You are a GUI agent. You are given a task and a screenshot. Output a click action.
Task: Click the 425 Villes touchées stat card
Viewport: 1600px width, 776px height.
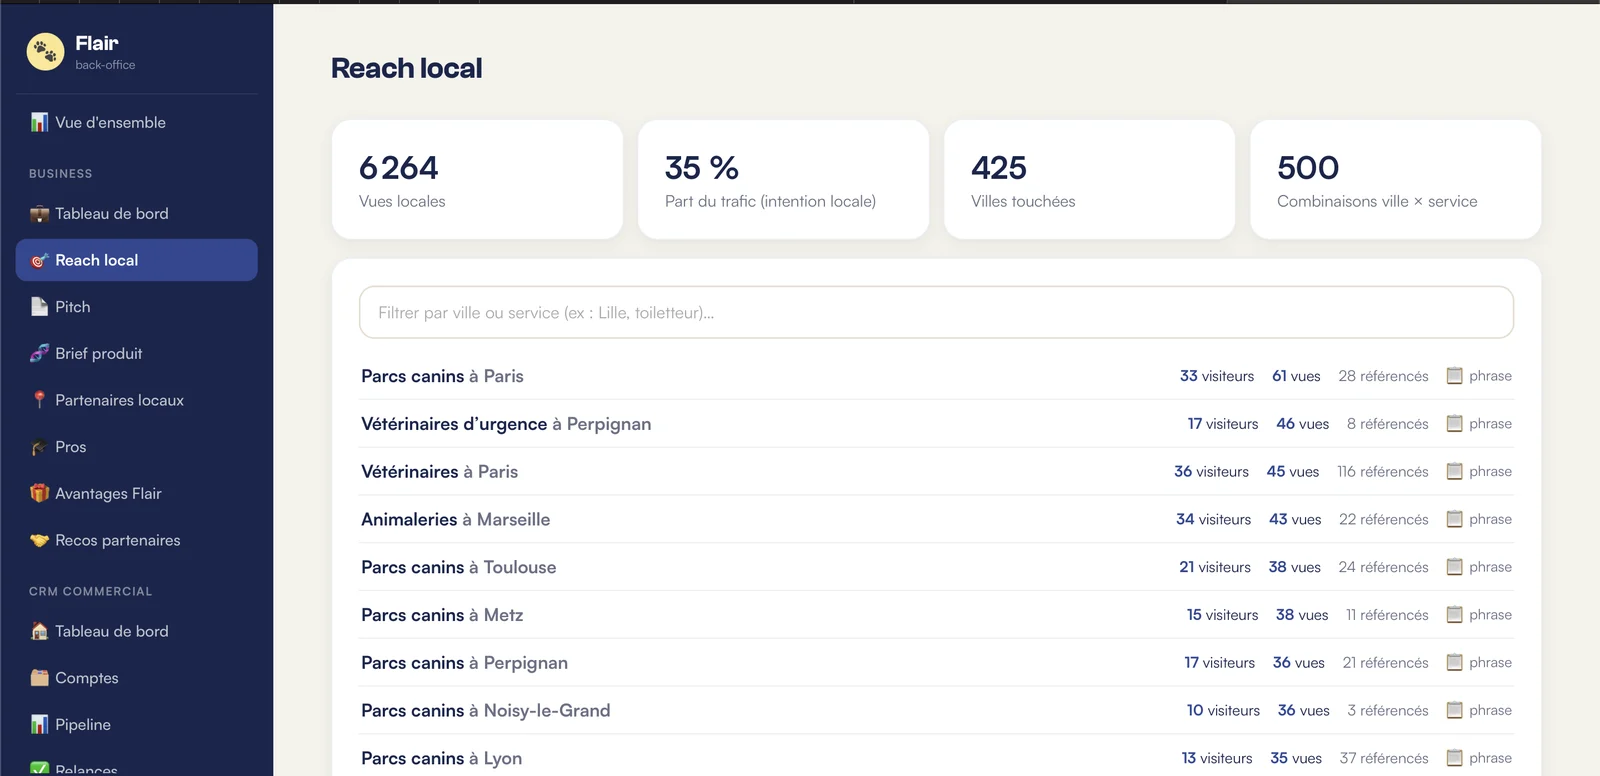(x=1089, y=180)
